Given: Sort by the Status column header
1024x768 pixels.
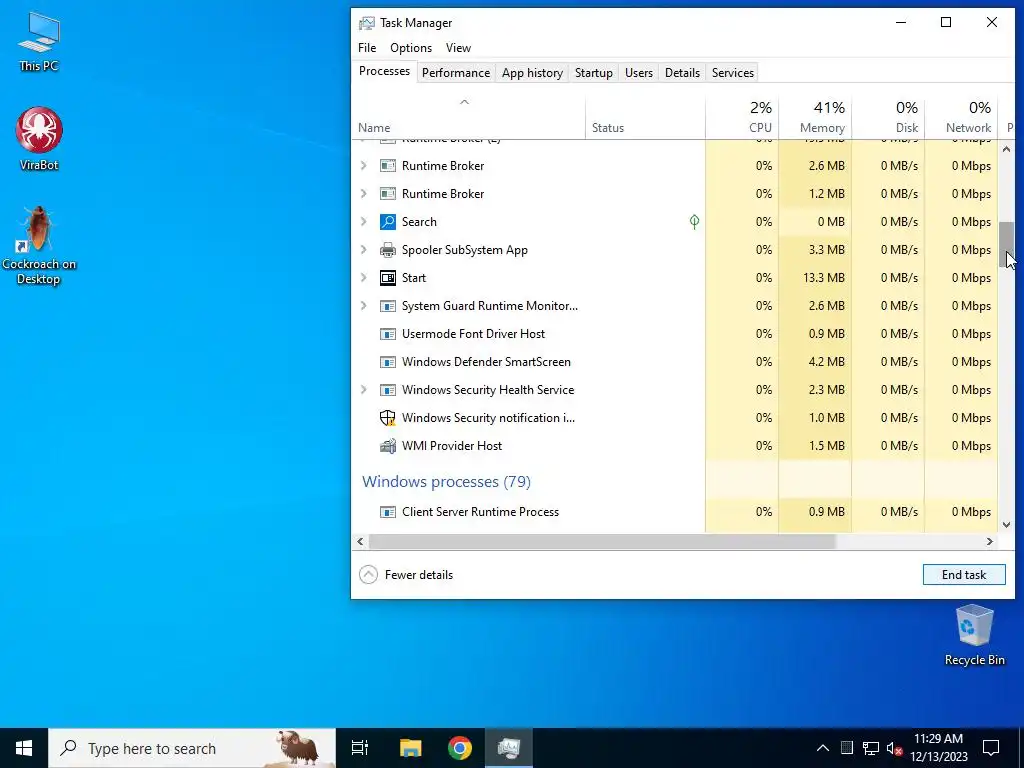Looking at the screenshot, I should tap(645, 118).
